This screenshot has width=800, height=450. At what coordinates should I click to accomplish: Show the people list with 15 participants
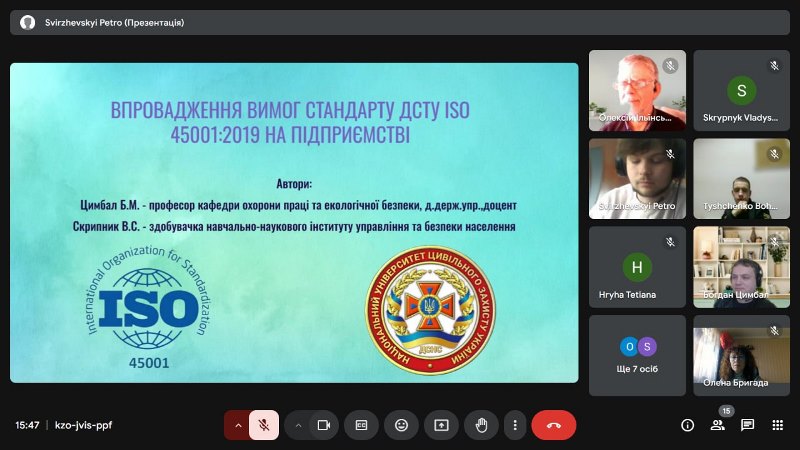pos(717,425)
